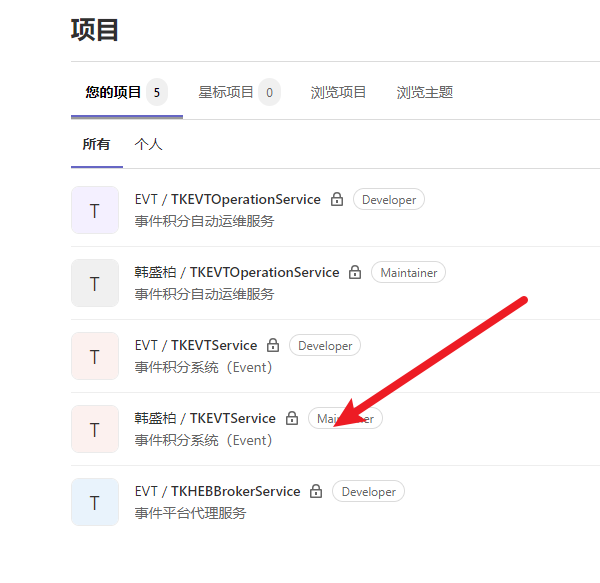Click the lock icon beside EVT / TKEVTService
Viewport: 600px width, 583px height.
[x=273, y=346]
